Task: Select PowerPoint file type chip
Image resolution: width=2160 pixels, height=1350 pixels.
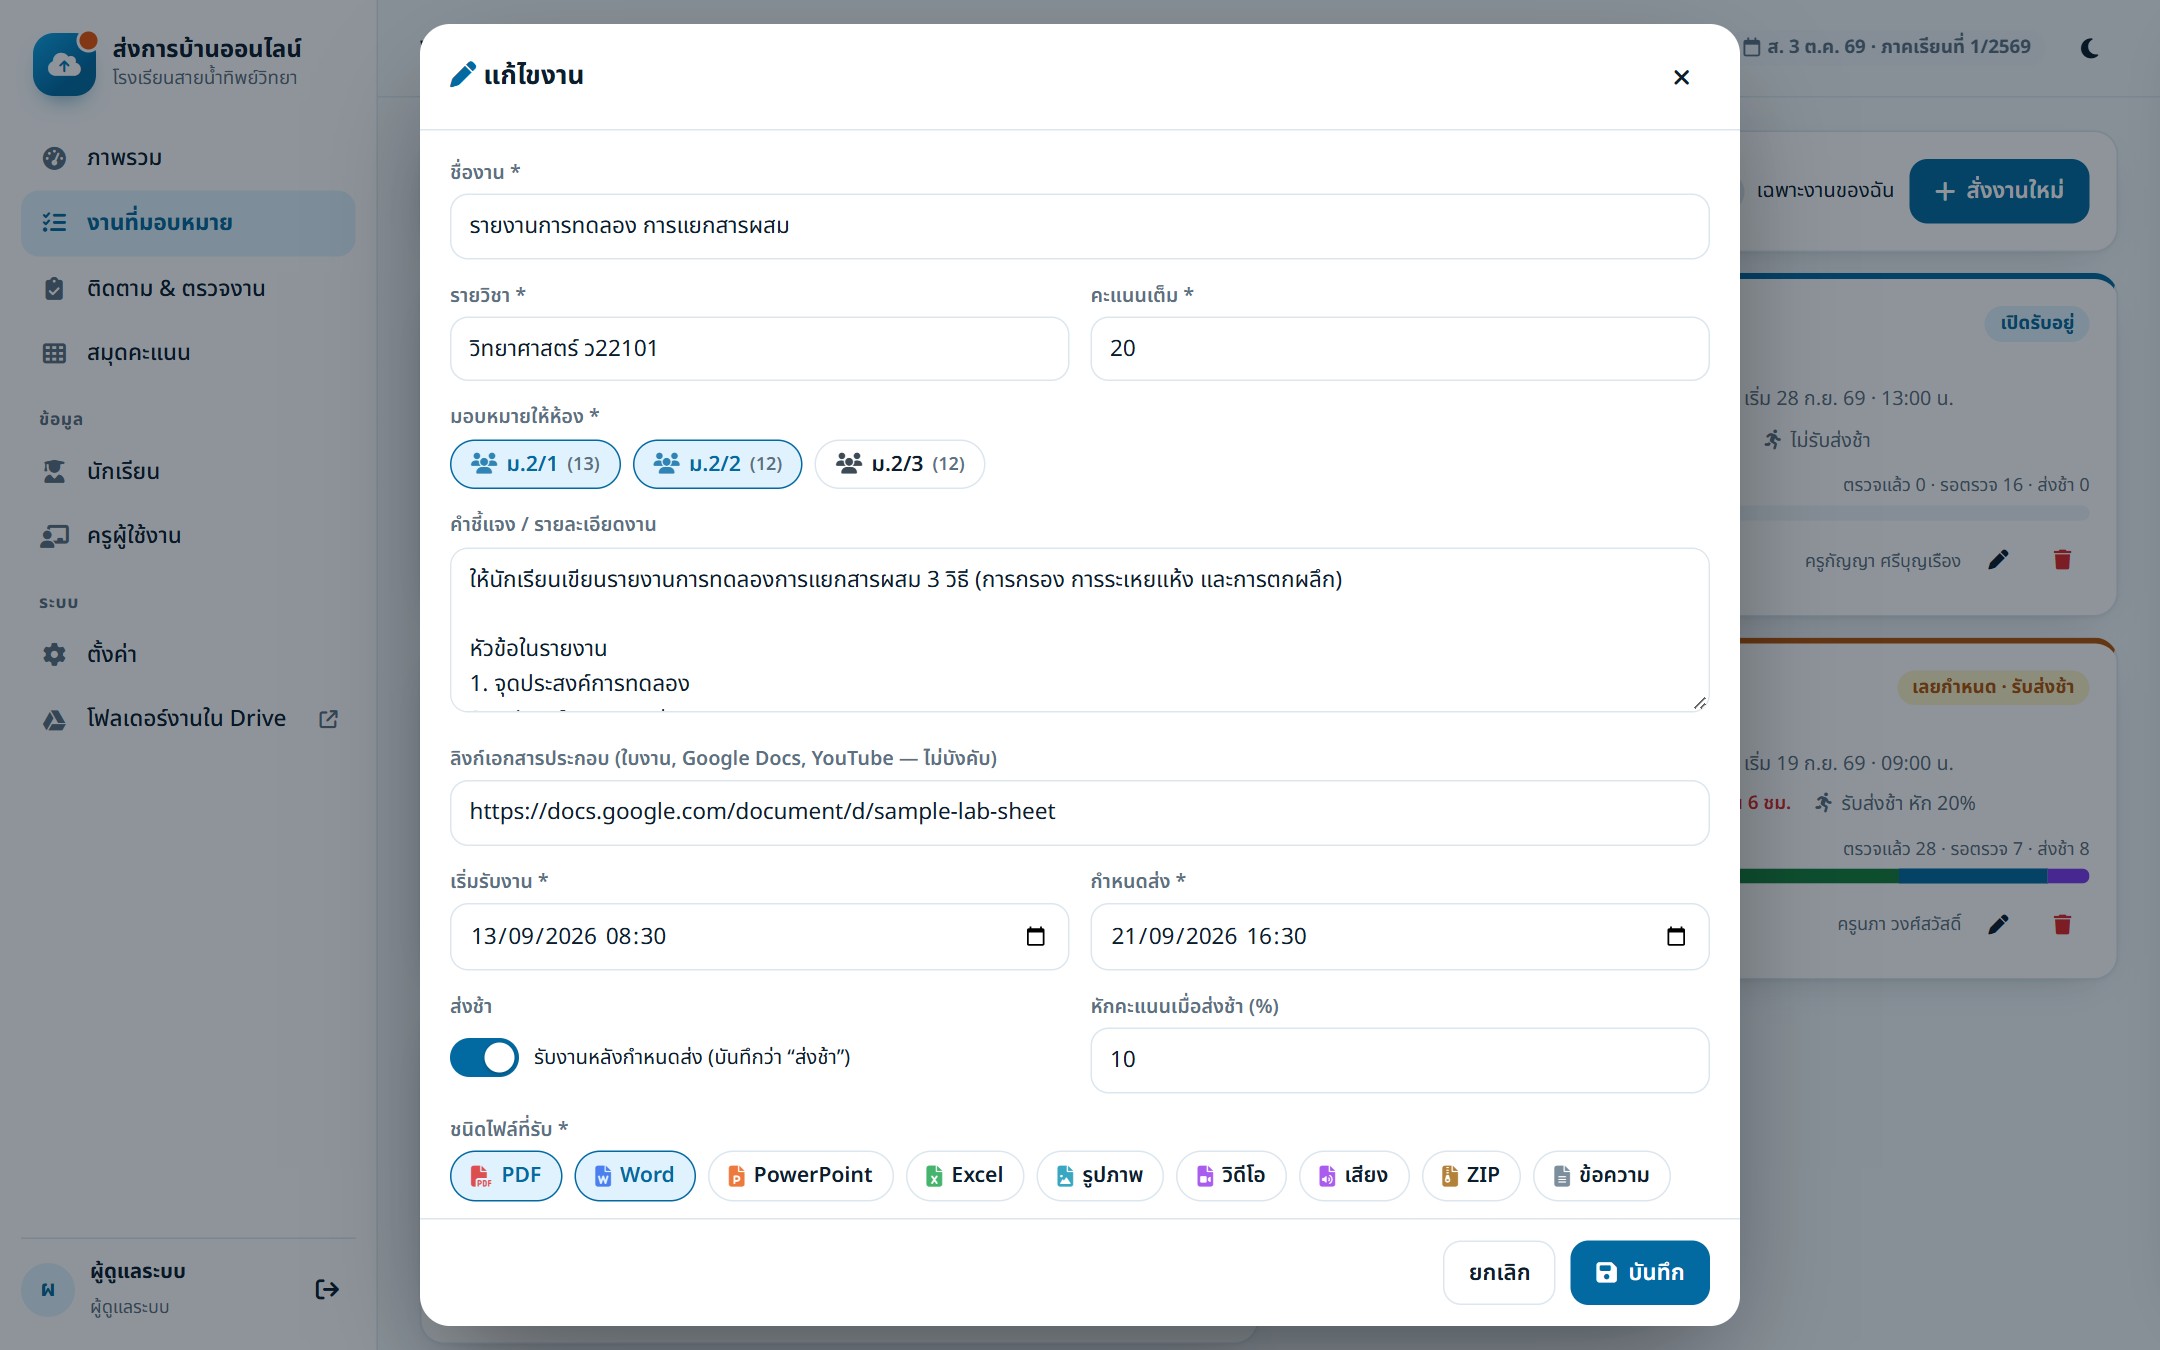Action: point(800,1175)
